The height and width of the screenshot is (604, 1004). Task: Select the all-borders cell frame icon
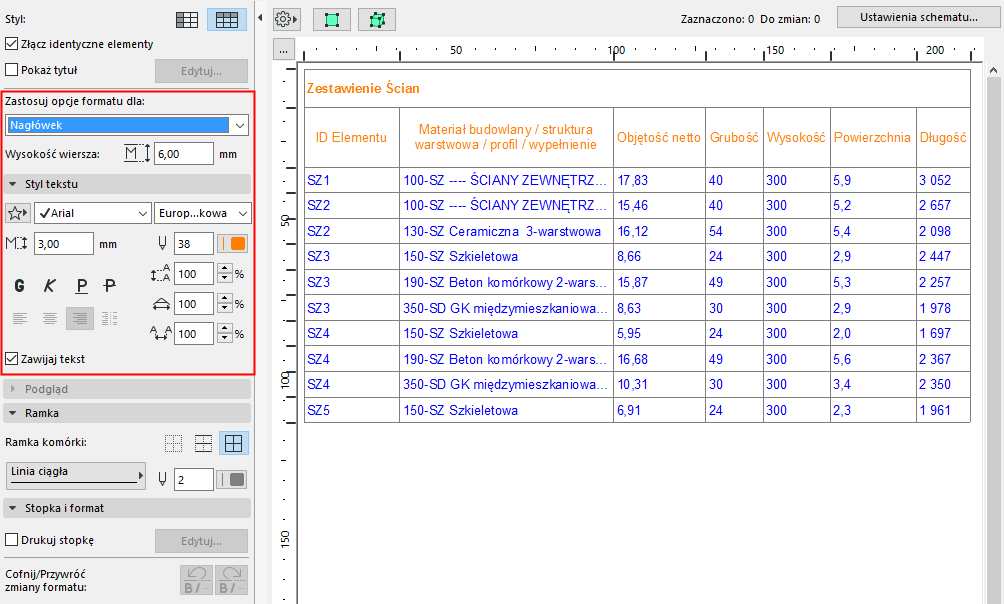point(233,443)
